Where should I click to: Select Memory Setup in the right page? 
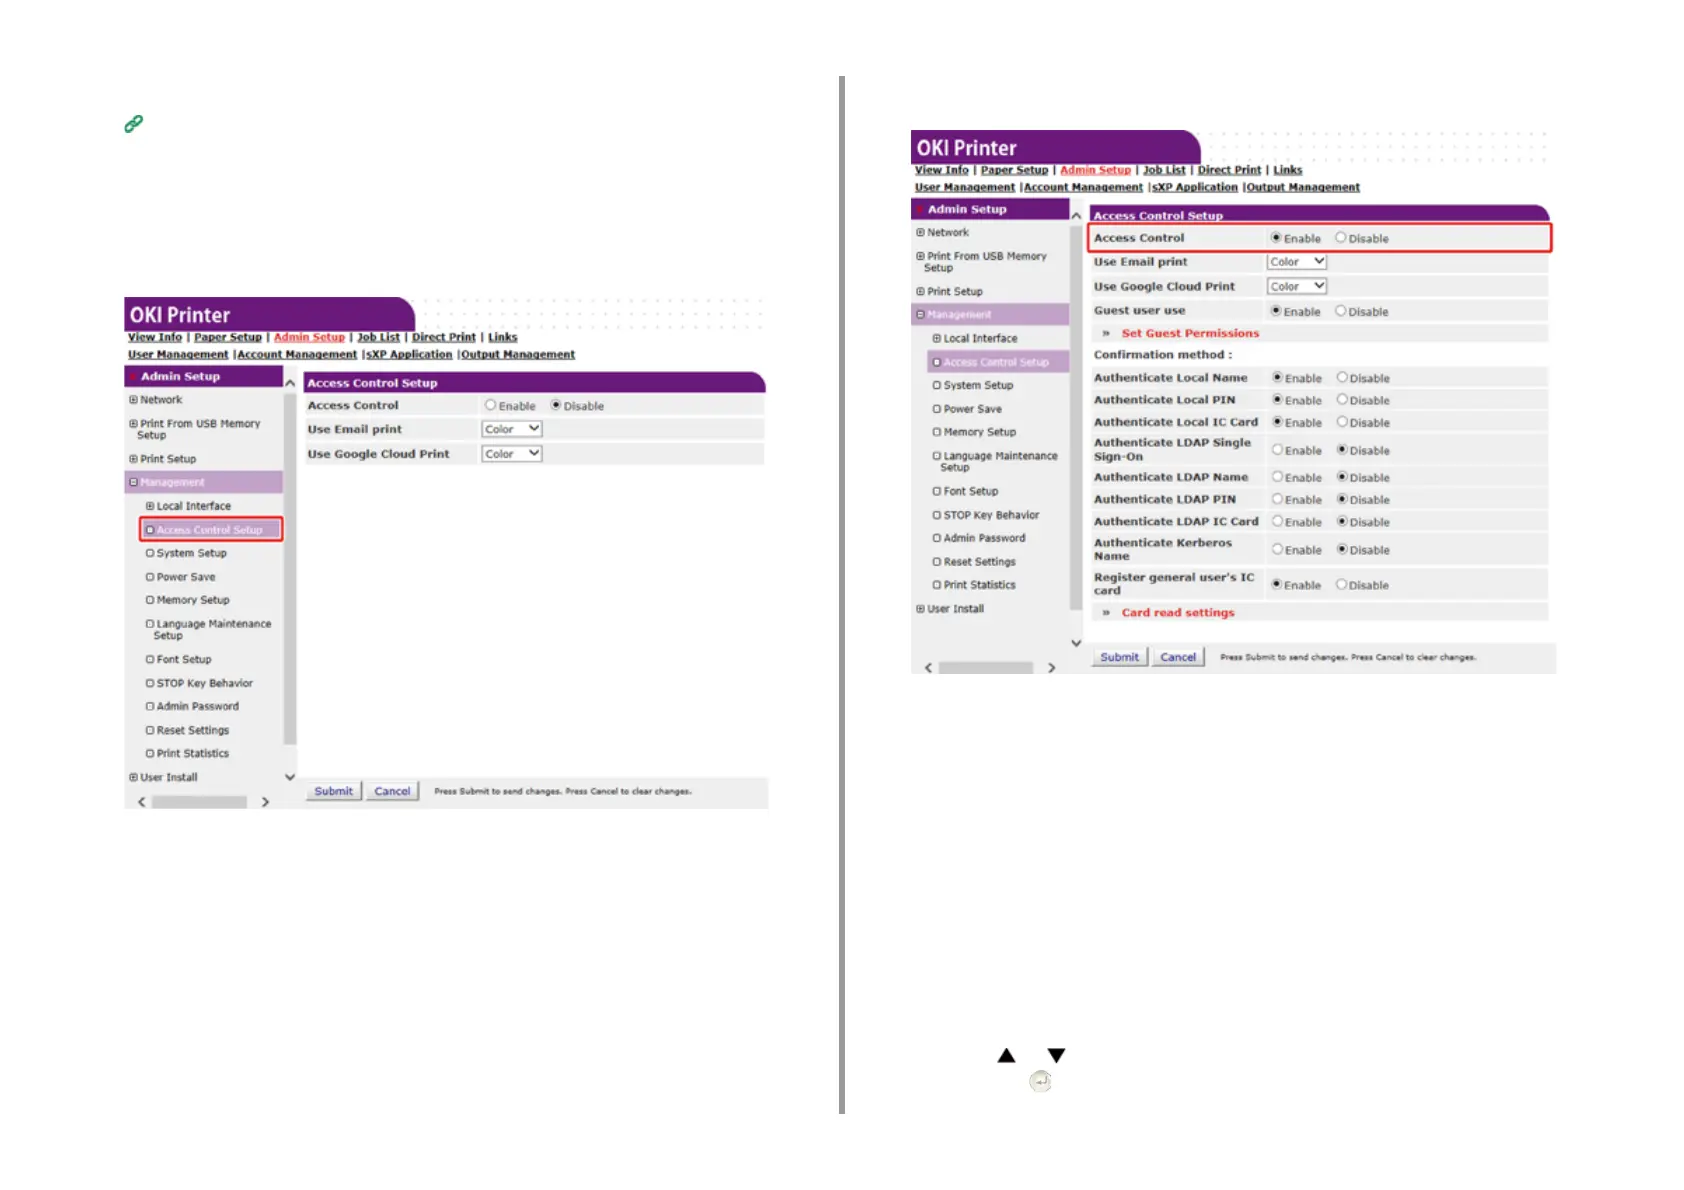[x=980, y=432]
